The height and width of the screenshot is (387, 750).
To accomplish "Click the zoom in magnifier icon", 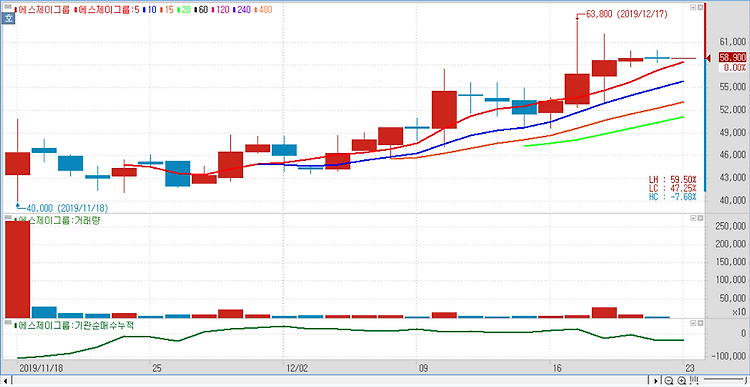I will (682, 381).
